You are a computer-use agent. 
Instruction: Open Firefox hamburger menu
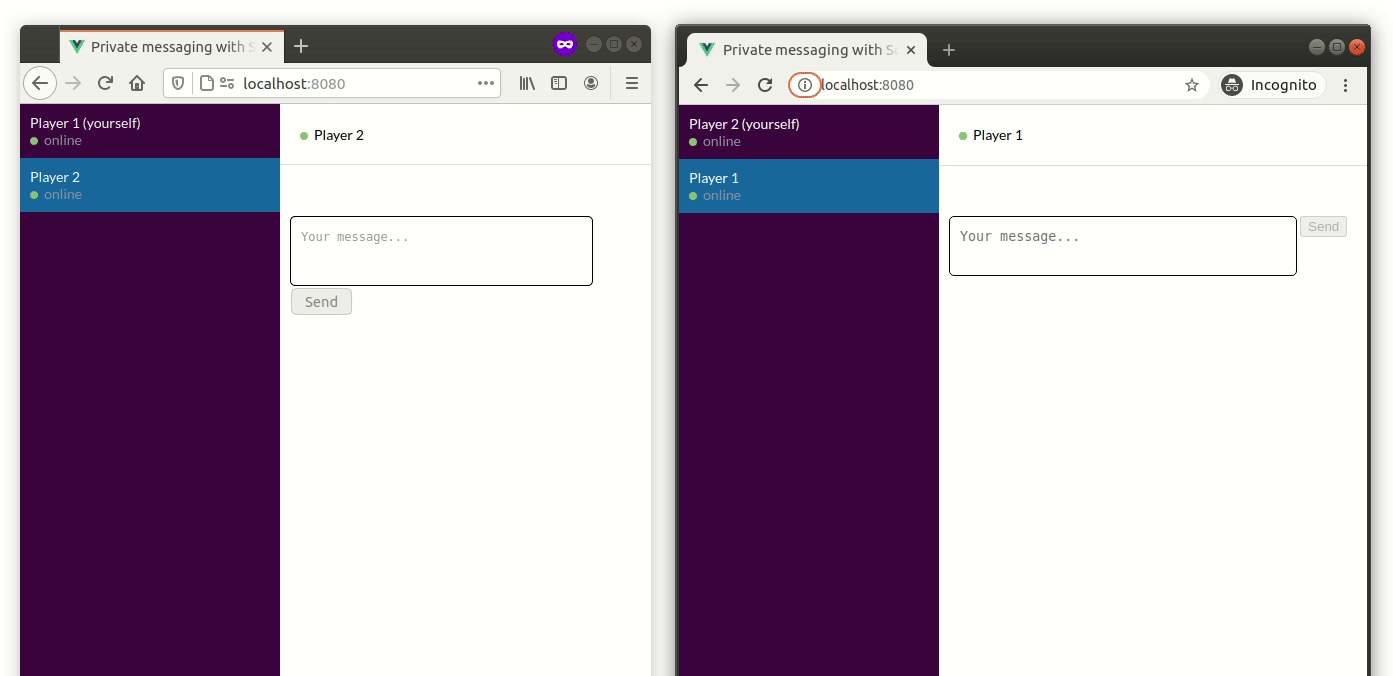point(631,83)
